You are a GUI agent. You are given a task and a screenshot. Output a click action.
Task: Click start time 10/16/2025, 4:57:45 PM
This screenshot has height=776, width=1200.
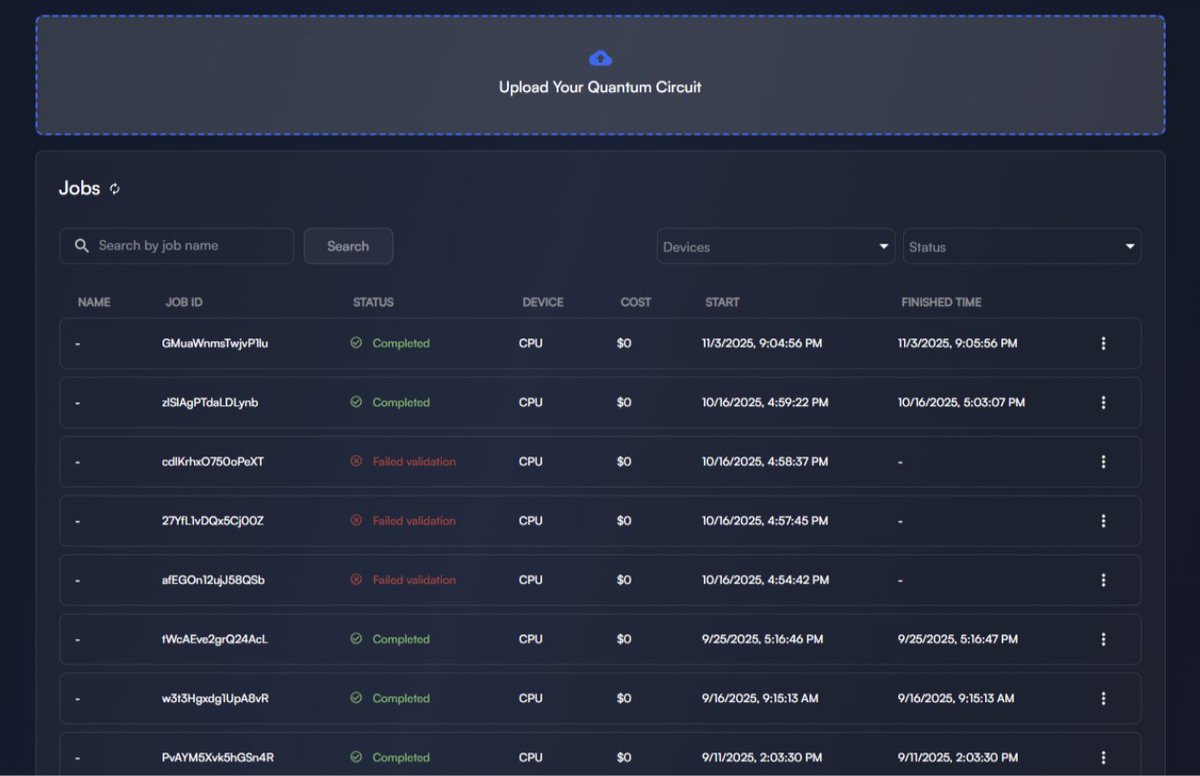765,520
